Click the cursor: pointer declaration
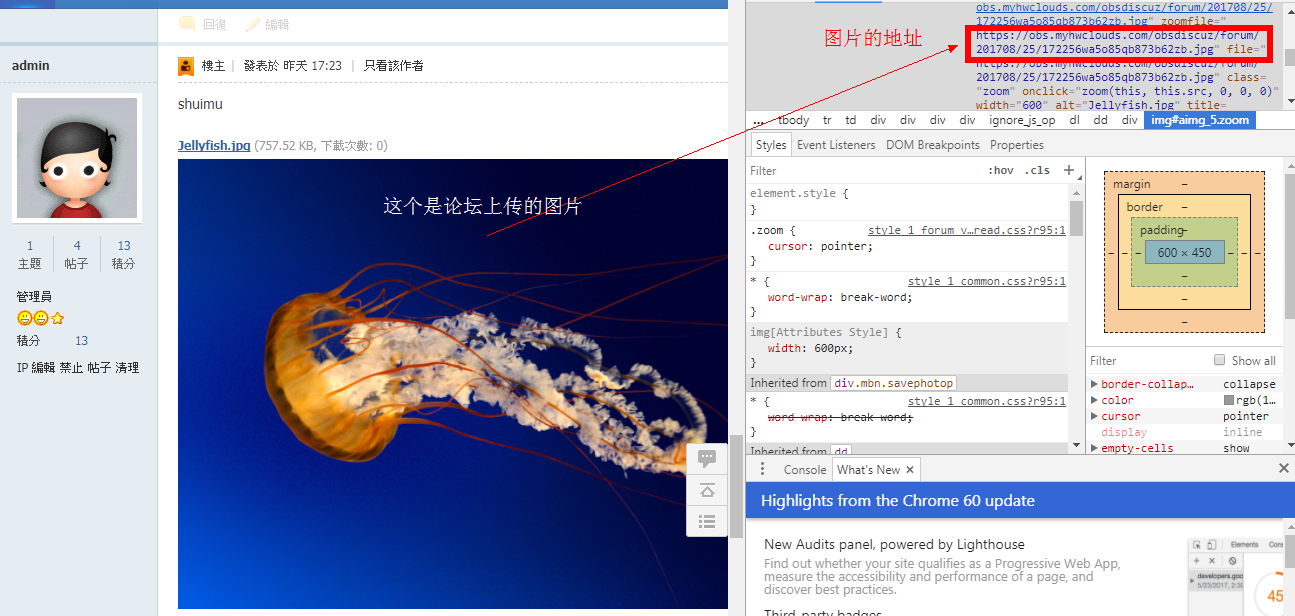The width and height of the screenshot is (1295, 616). [x=820, y=246]
